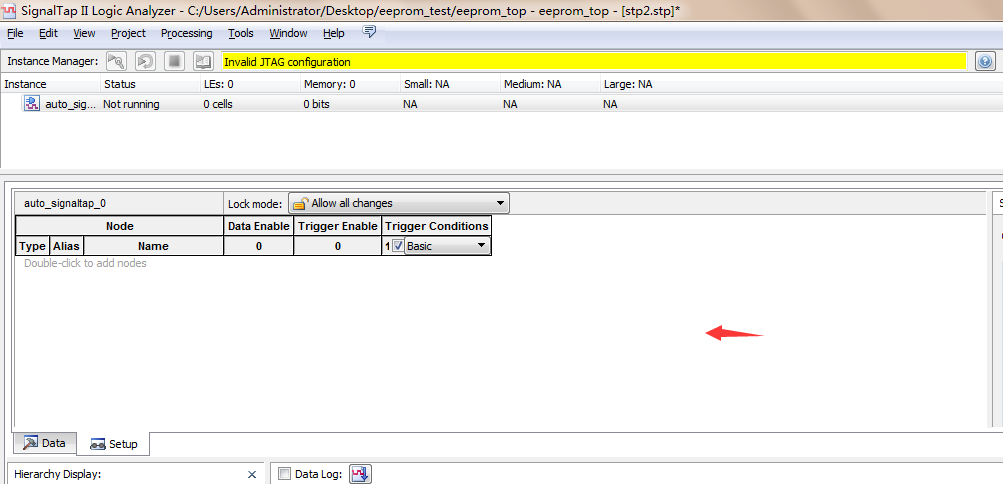Viewport: 1003px width, 484px height.
Task: Click the Stop Analysis icon
Action: pos(175,61)
